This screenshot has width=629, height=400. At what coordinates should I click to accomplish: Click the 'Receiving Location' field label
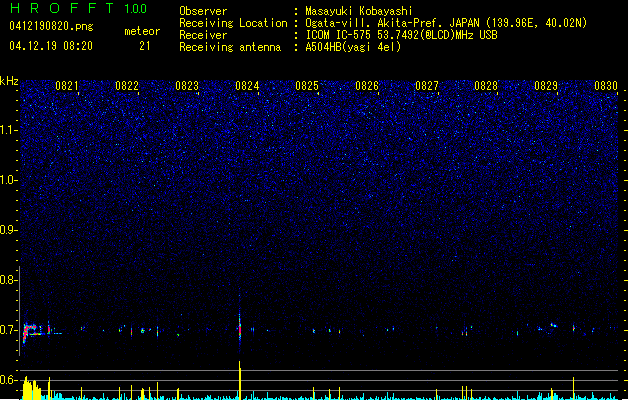[x=233, y=23]
